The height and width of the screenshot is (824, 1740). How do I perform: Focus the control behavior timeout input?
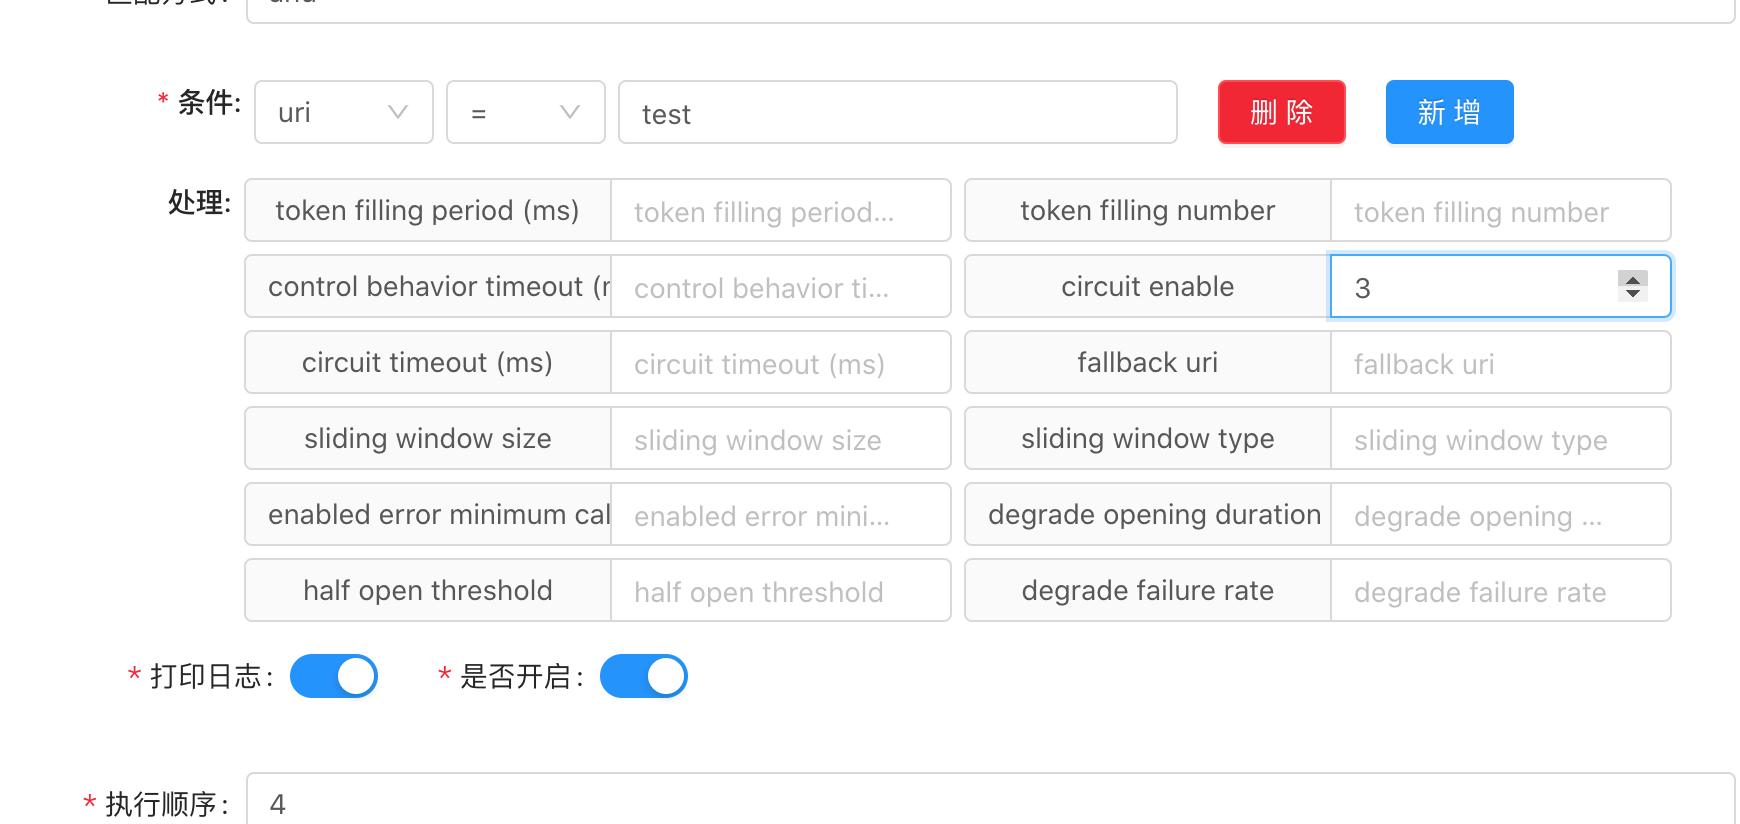point(781,286)
